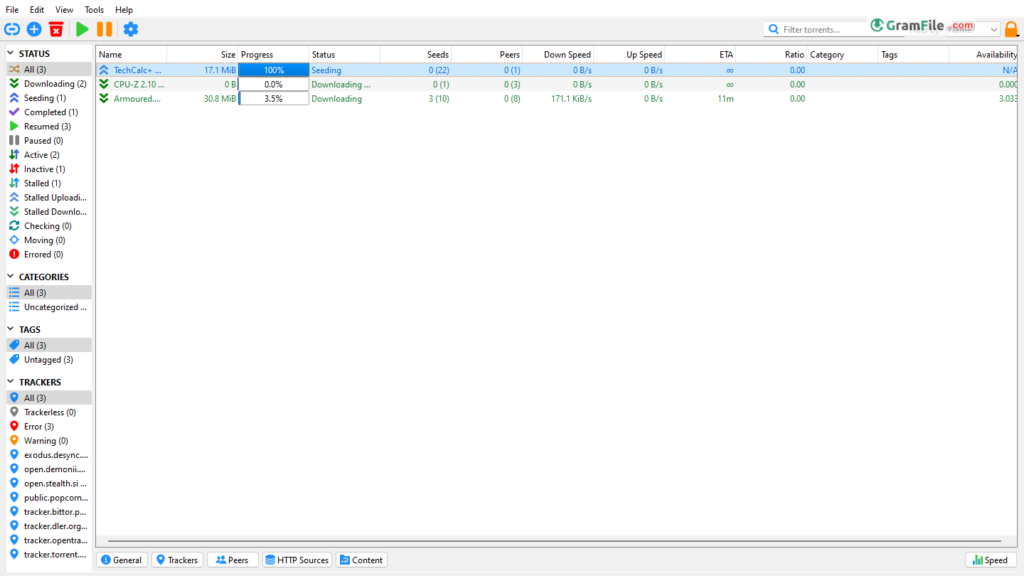Select the All (3) status filter
This screenshot has width=1024, height=576.
click(x=49, y=69)
